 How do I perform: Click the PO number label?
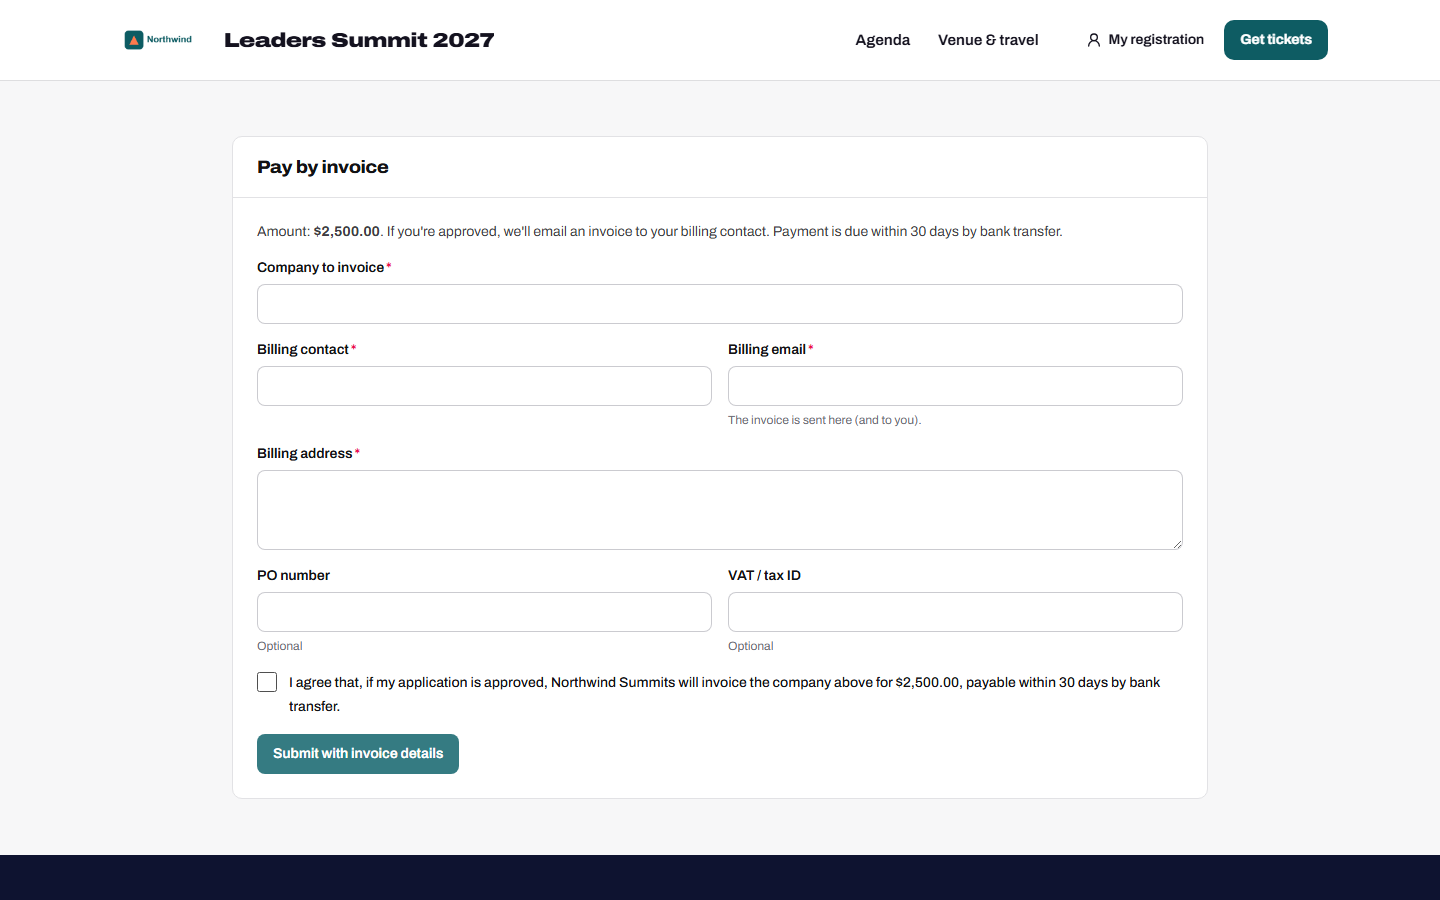click(293, 575)
